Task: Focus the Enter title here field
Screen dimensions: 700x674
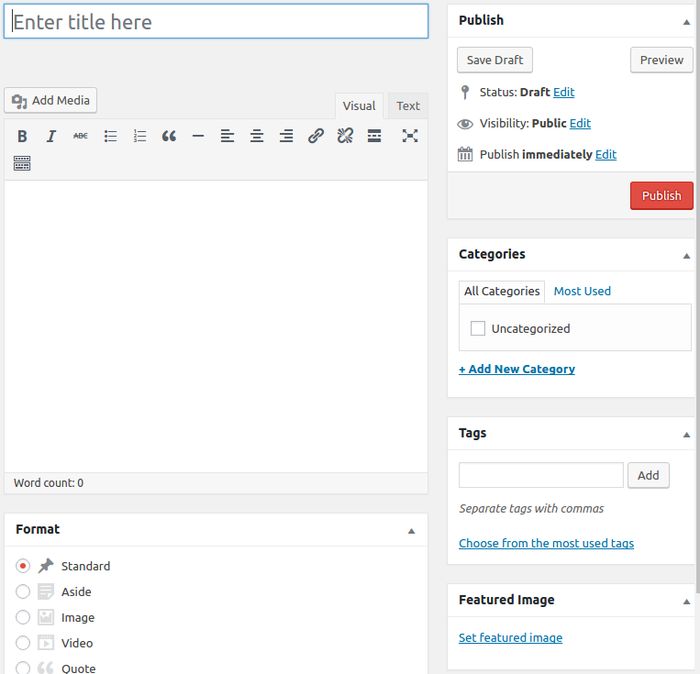Action: pyautogui.click(x=216, y=21)
